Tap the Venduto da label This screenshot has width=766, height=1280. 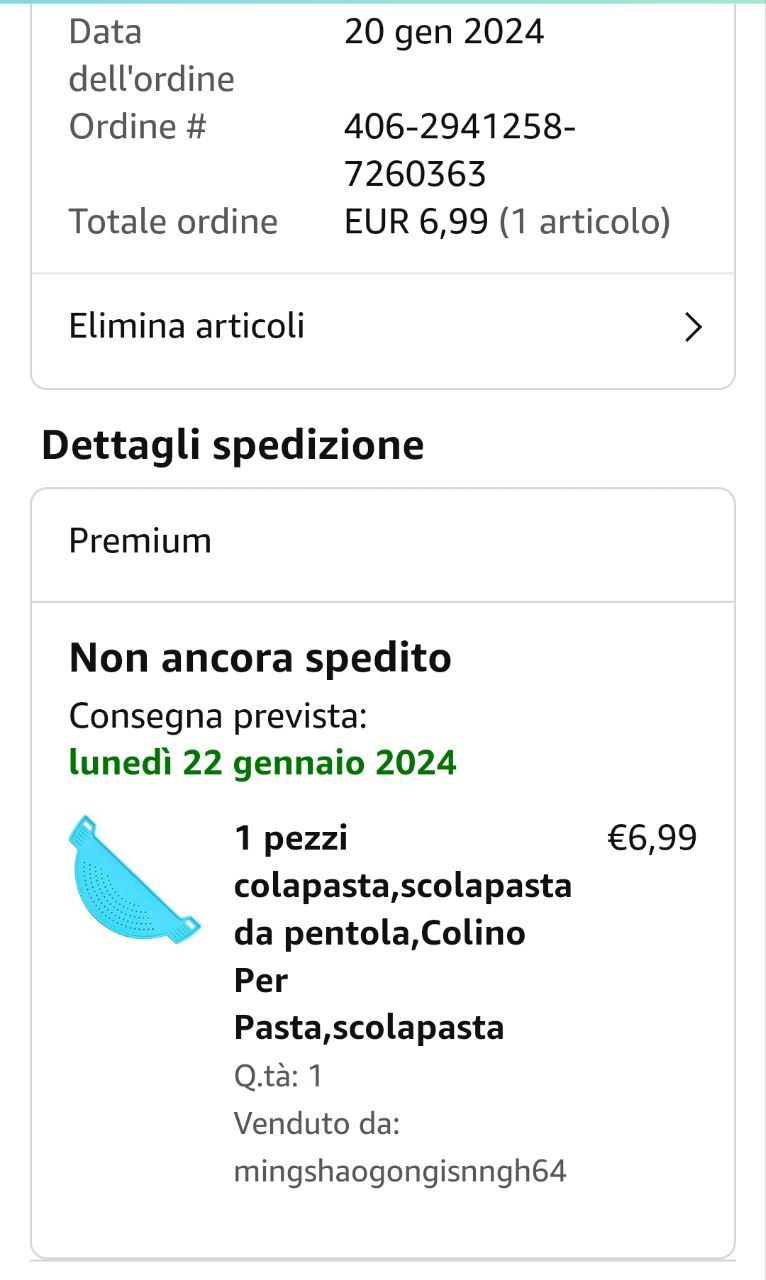[317, 1123]
